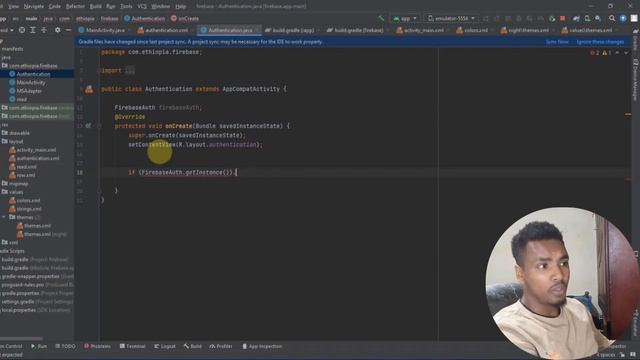Select authentication.xml in layout folder

pos(34,158)
